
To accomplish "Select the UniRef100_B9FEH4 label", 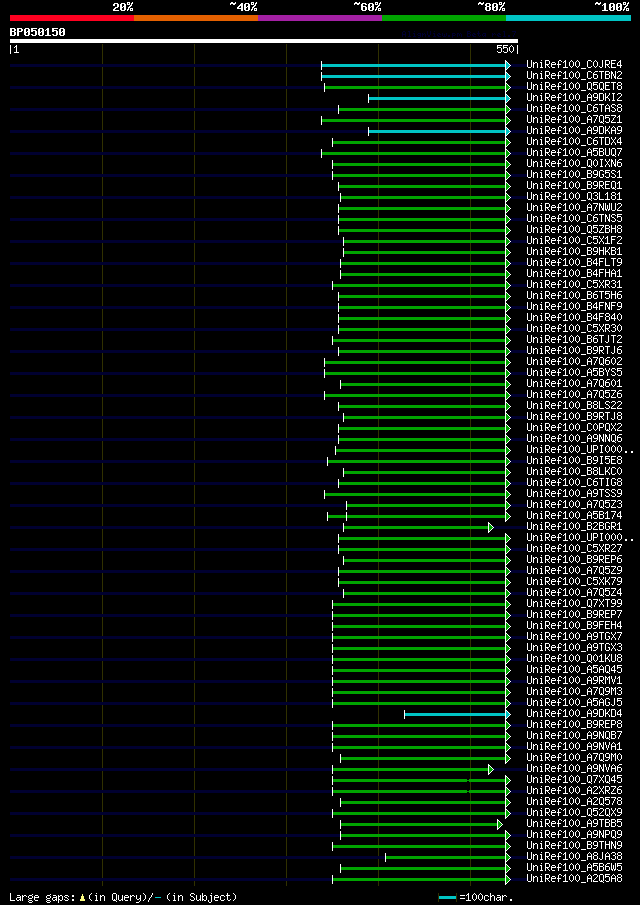I will click(x=574, y=624).
